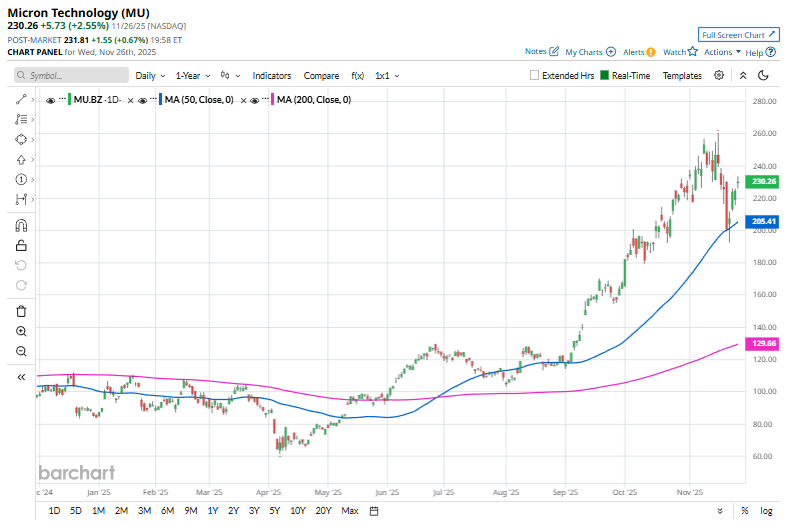Toggle the Real-Time checkbox
Image resolution: width=785 pixels, height=528 pixels.
click(605, 75)
